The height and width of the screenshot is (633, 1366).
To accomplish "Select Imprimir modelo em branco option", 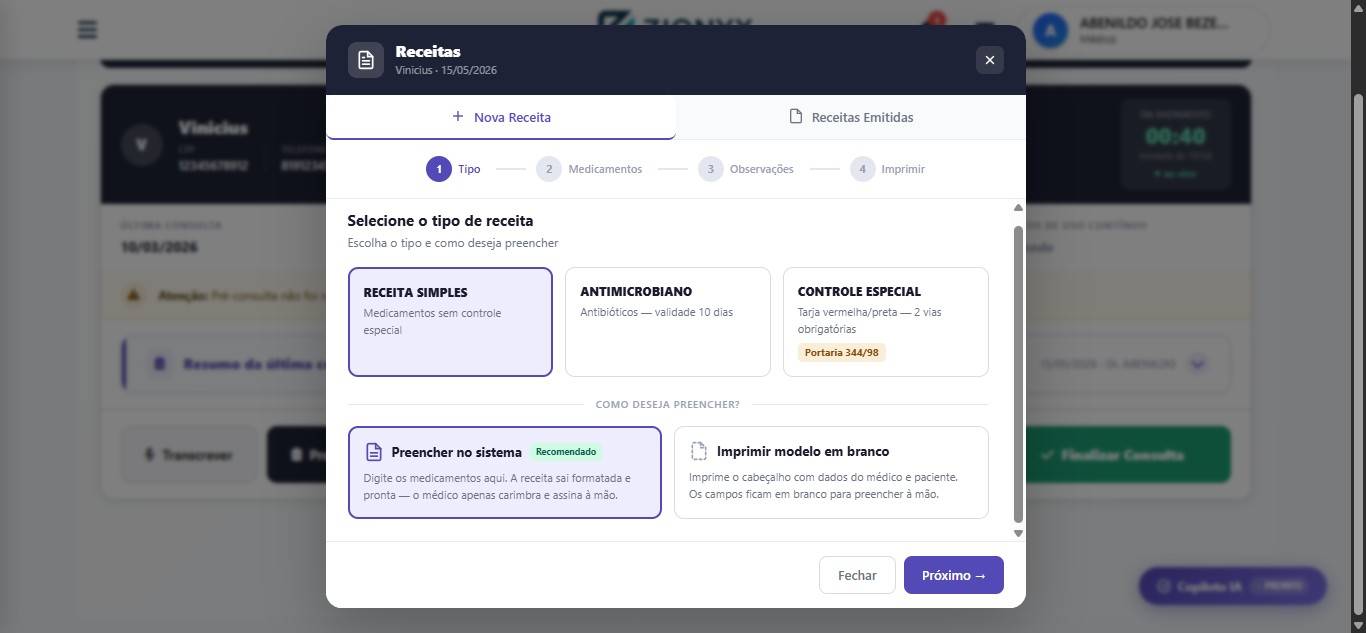I will 831,472.
